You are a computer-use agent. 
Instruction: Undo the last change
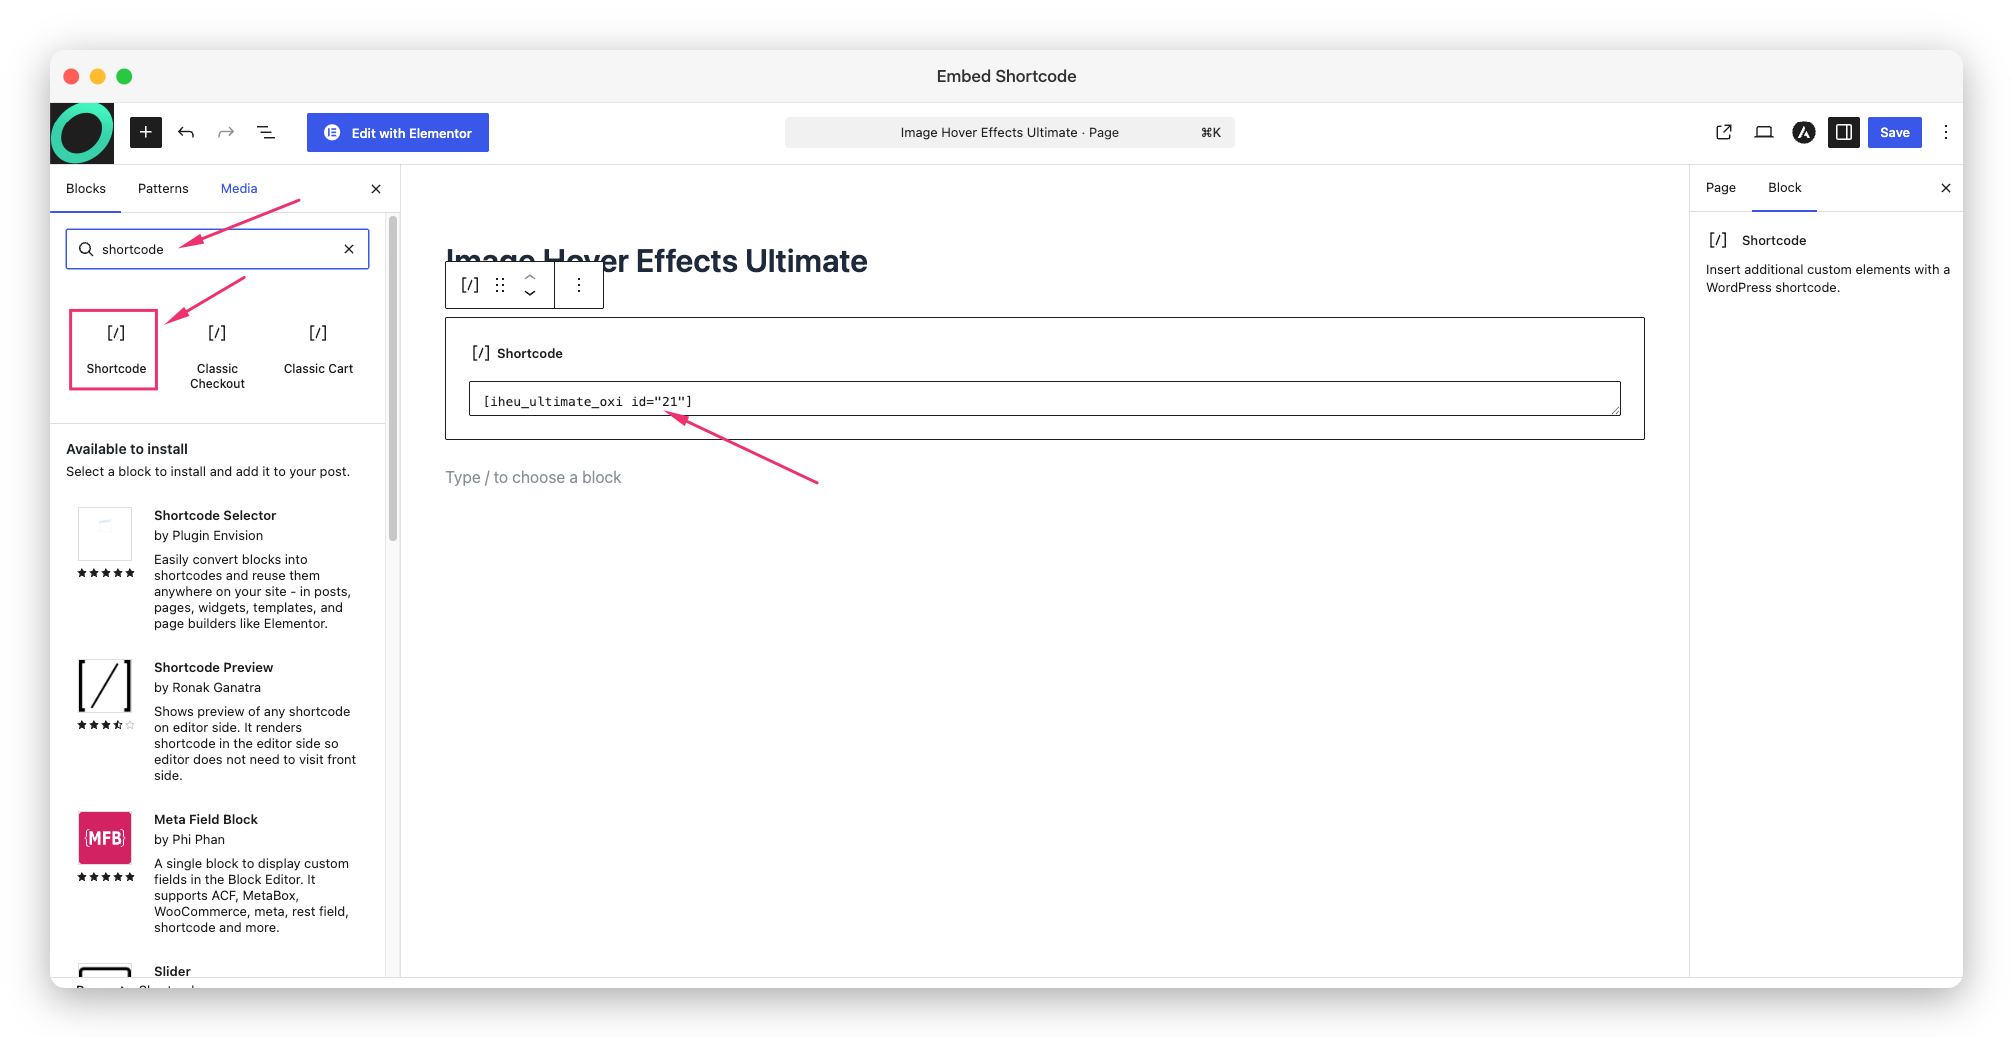(186, 132)
